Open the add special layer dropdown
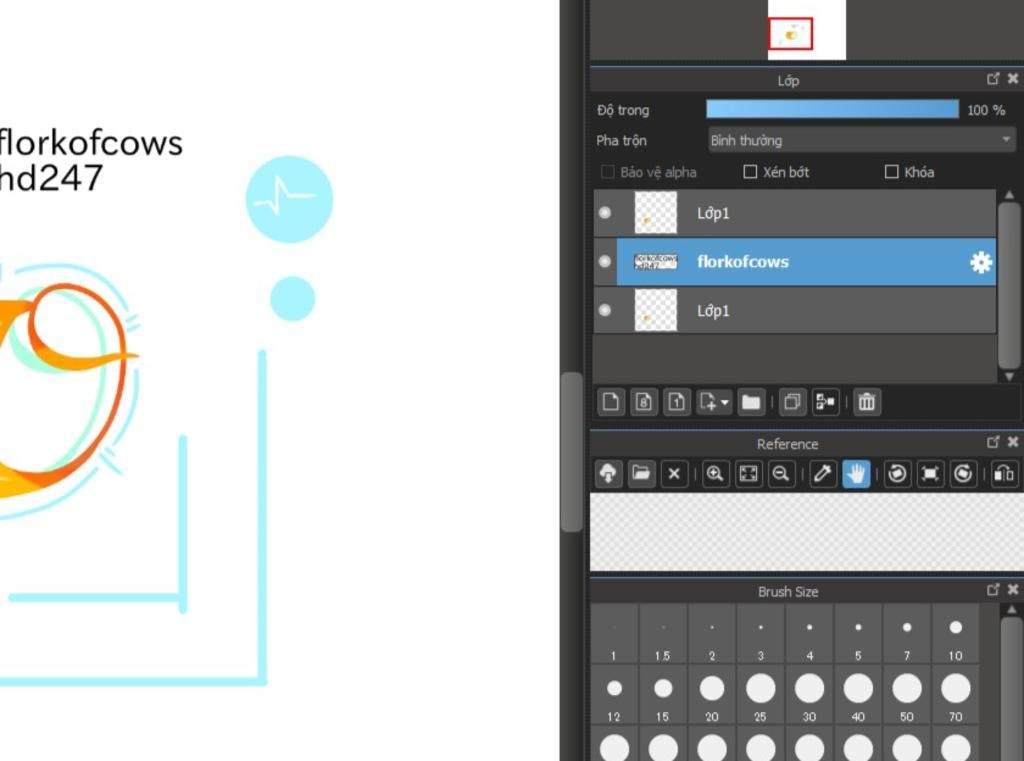 click(x=714, y=402)
